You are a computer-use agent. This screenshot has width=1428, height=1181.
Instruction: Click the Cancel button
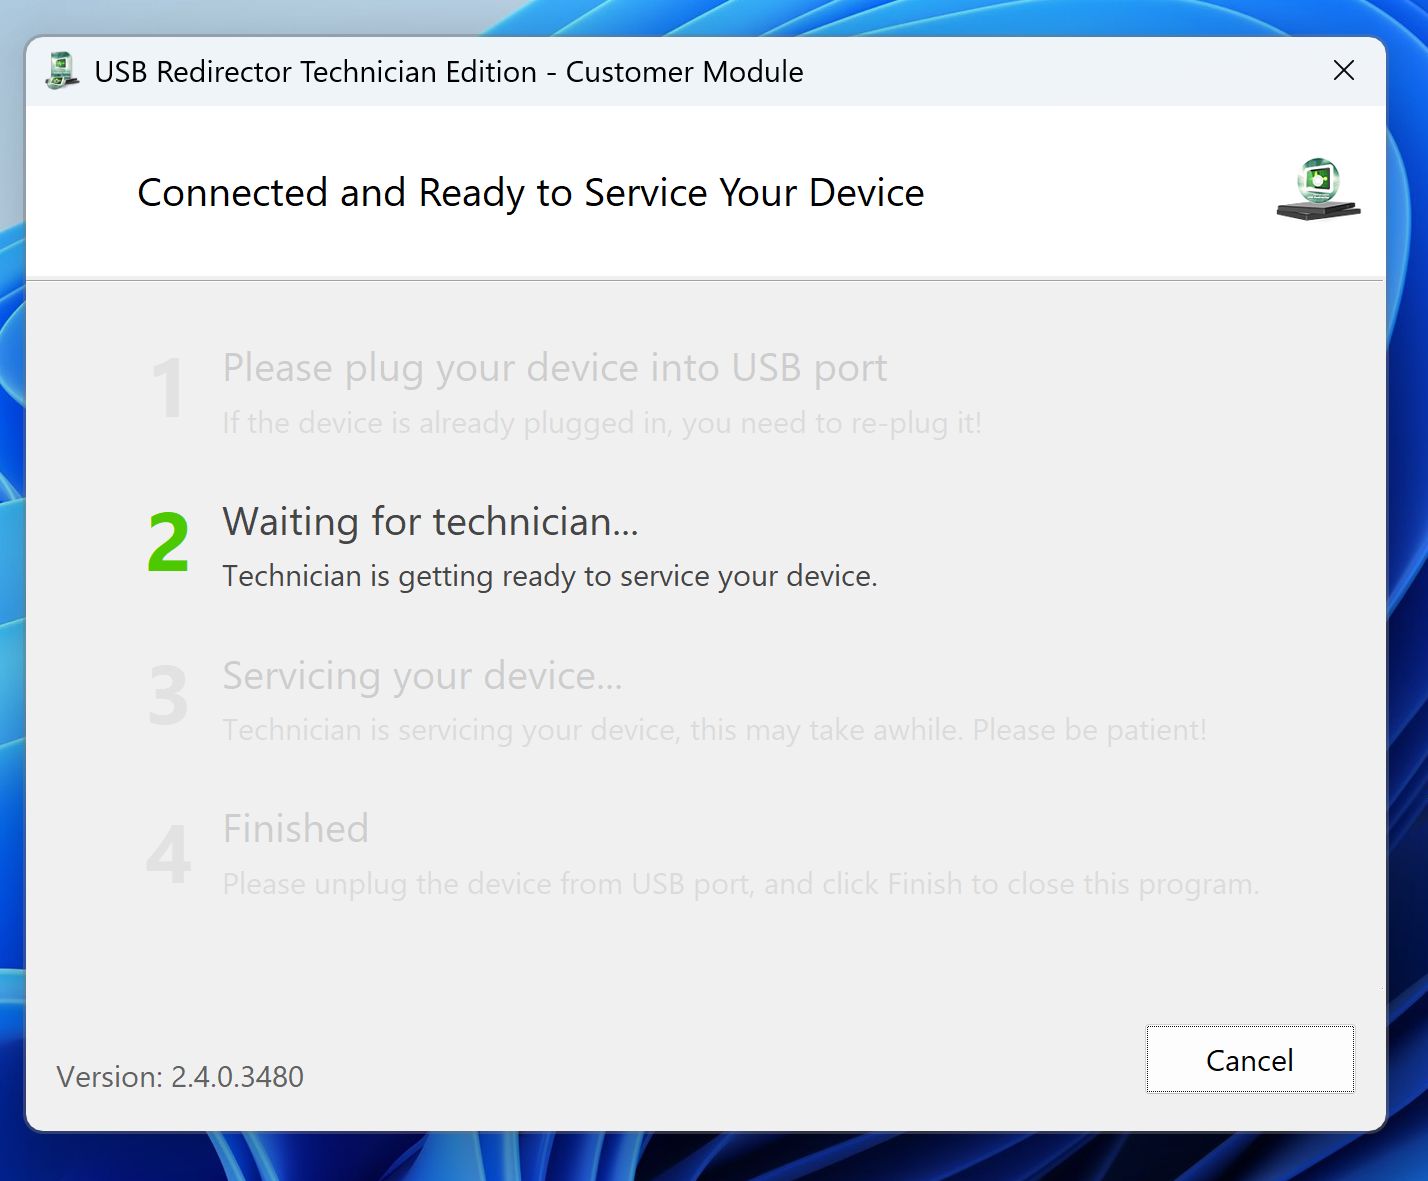1250,1059
